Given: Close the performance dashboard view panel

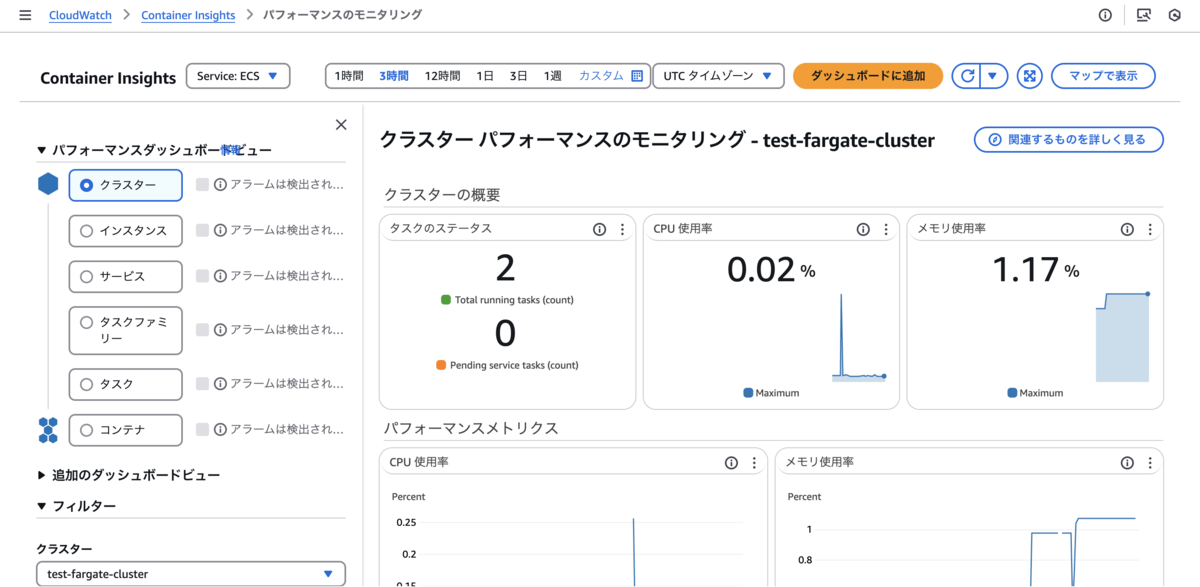Looking at the screenshot, I should click(x=340, y=124).
